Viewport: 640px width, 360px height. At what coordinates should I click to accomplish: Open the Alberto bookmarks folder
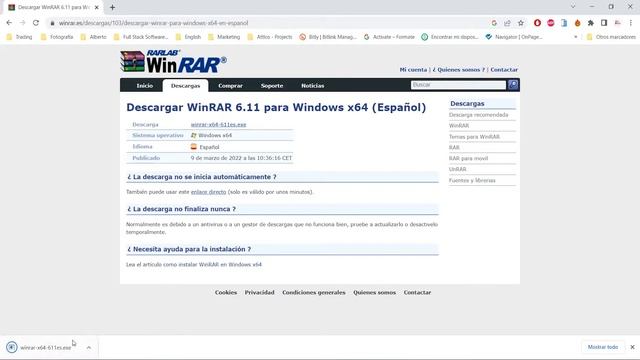pos(93,37)
